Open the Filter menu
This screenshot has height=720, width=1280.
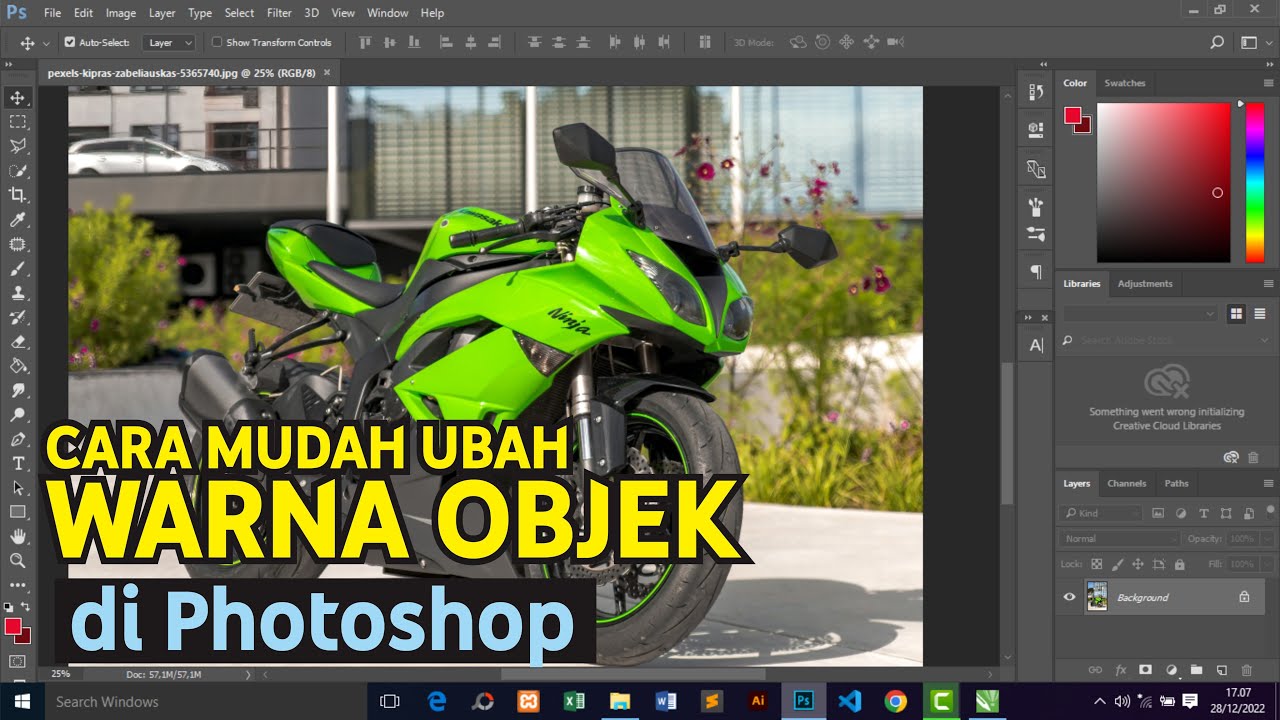pos(279,13)
